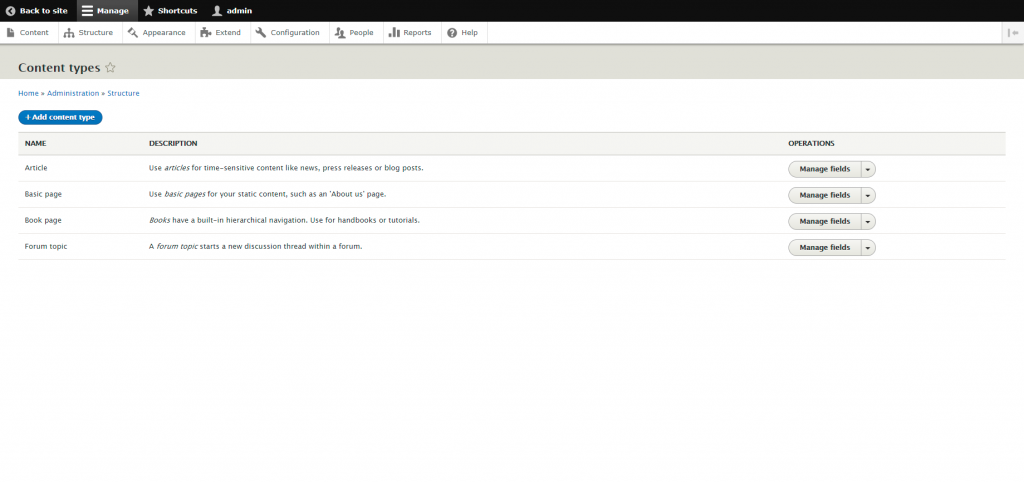Follow the Administration breadcrumb link
The image size is (1024, 482).
73,93
